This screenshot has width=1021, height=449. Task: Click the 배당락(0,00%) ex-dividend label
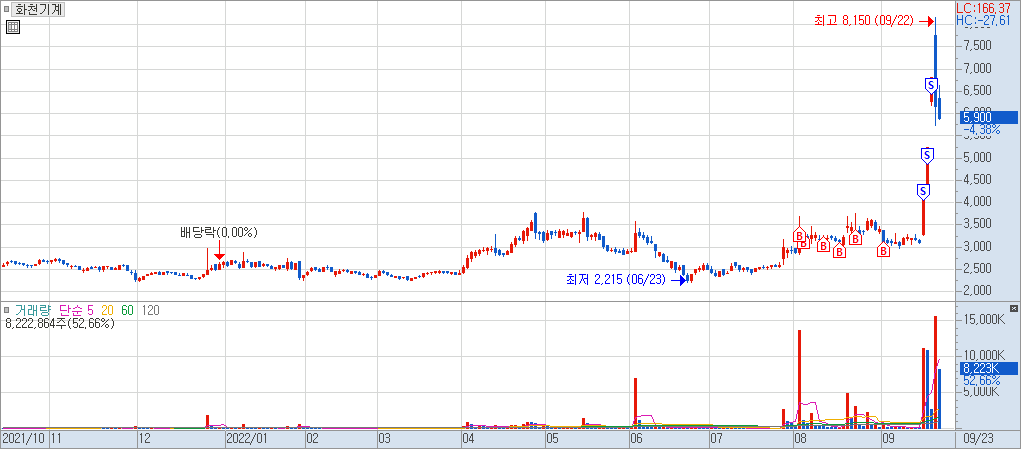point(219,232)
